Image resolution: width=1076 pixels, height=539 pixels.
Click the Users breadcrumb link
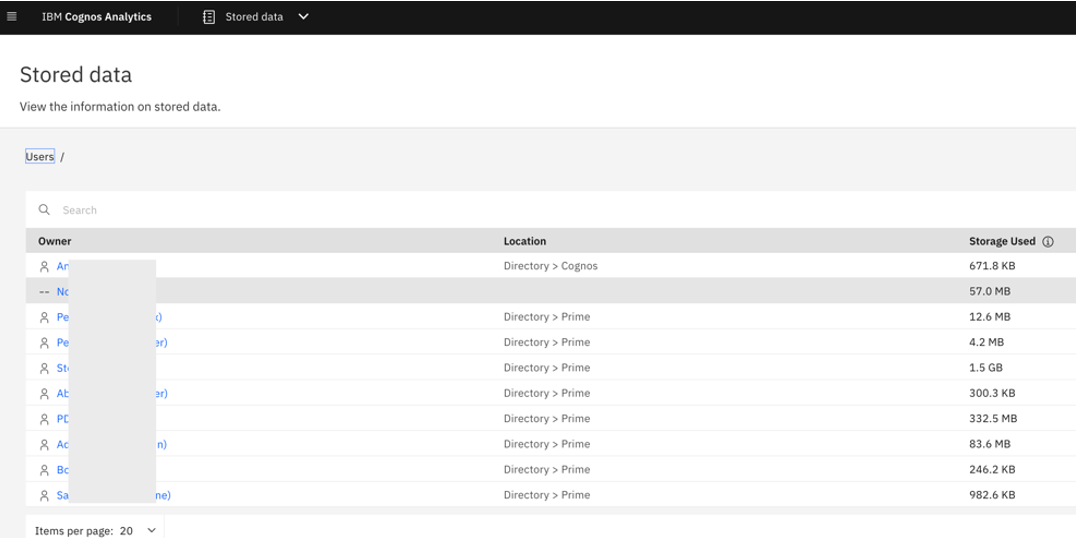[x=40, y=157]
